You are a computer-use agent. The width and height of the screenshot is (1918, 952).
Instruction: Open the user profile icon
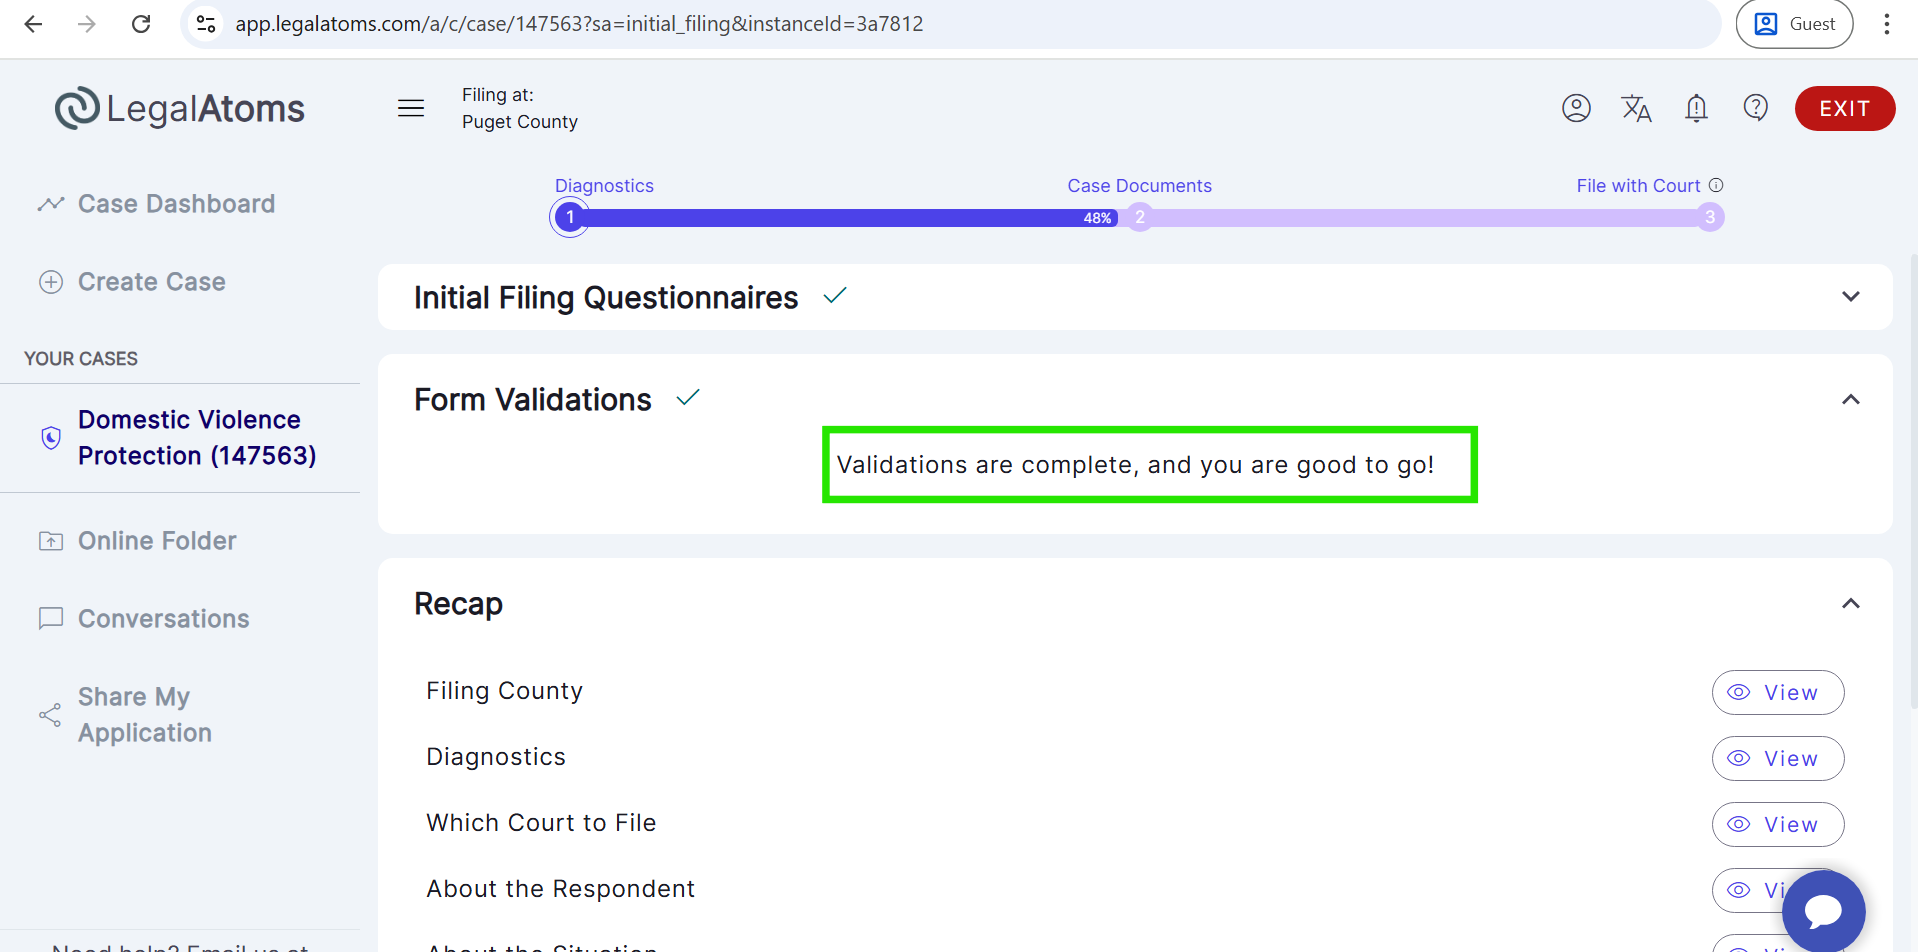[x=1576, y=108]
